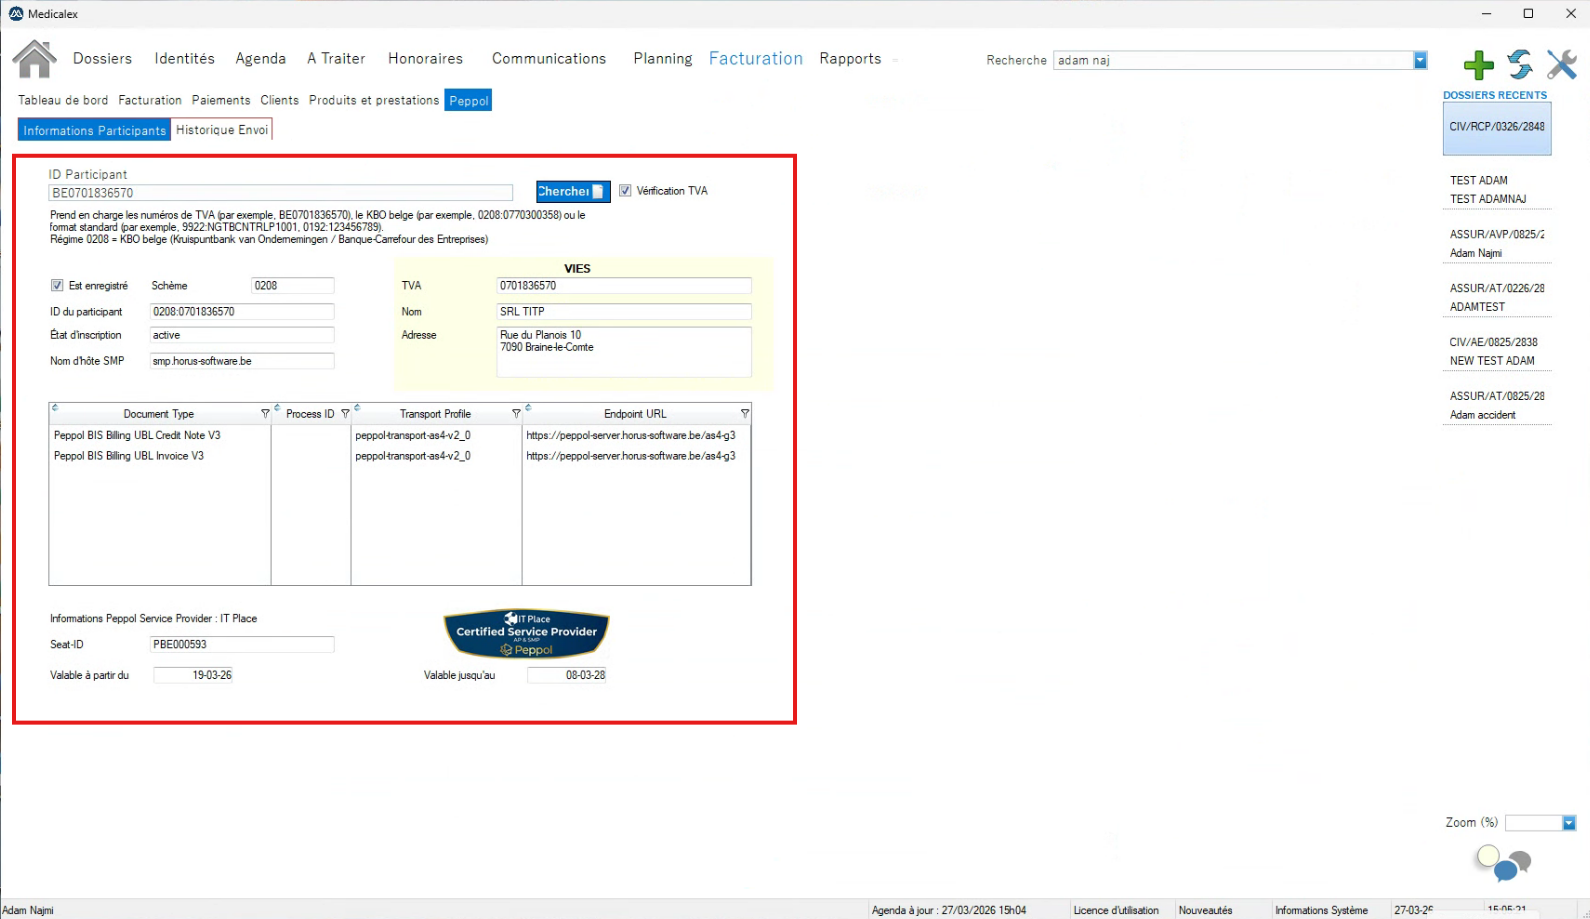1590x919 pixels.
Task: Open the Paiements submenu tab
Action: 221,100
